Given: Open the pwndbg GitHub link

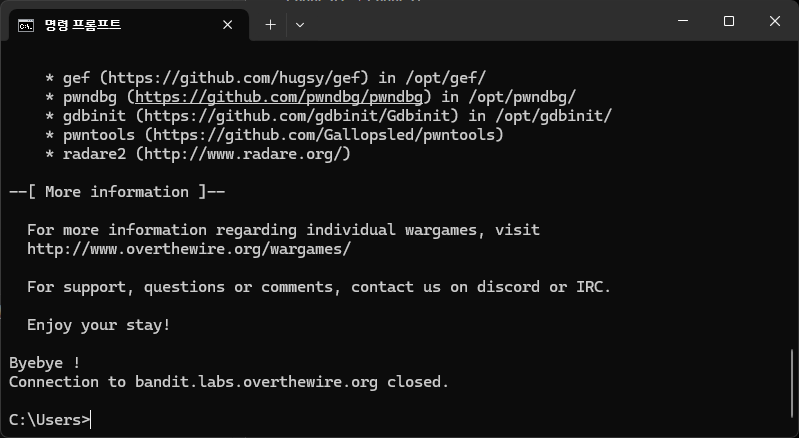Looking at the screenshot, I should pyautogui.click(x=279, y=97).
